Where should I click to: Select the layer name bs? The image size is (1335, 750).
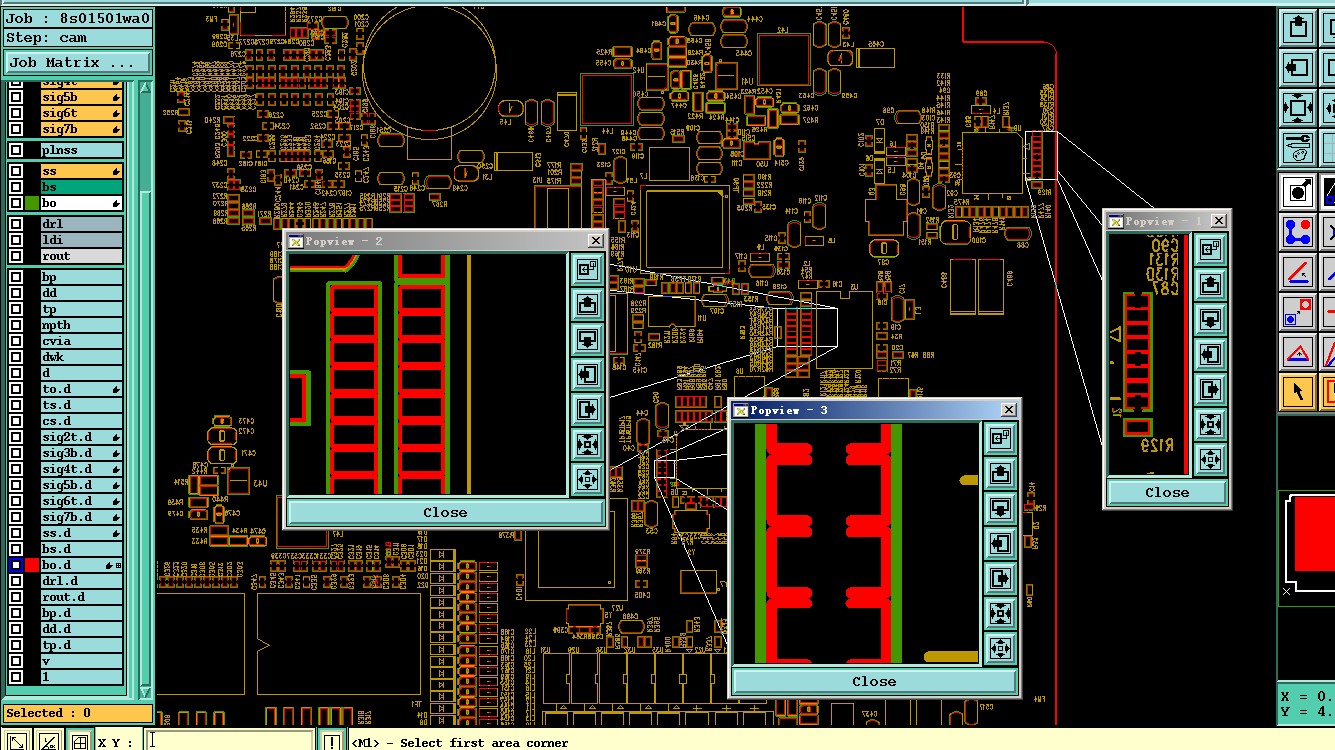pyautogui.click(x=81, y=187)
